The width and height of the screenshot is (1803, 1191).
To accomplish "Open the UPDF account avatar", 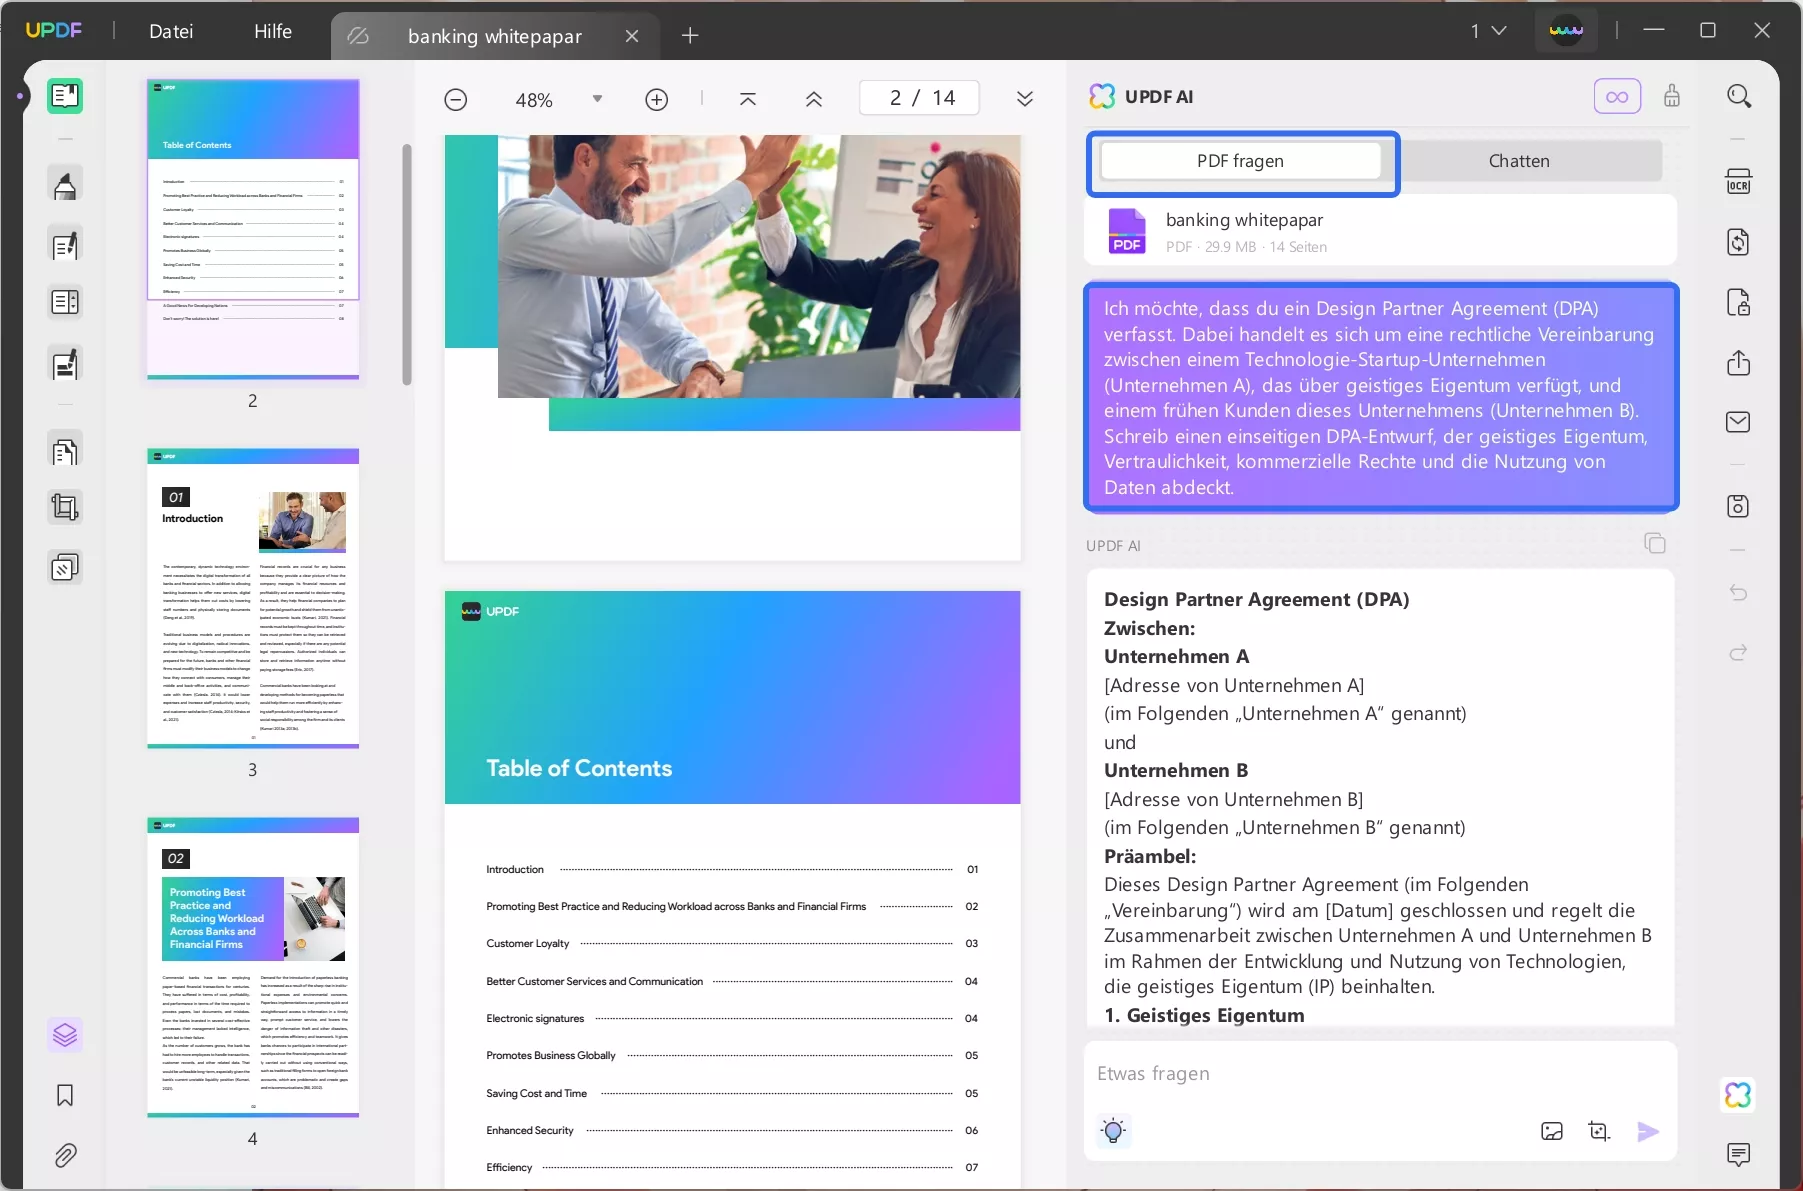I will pyautogui.click(x=1566, y=30).
